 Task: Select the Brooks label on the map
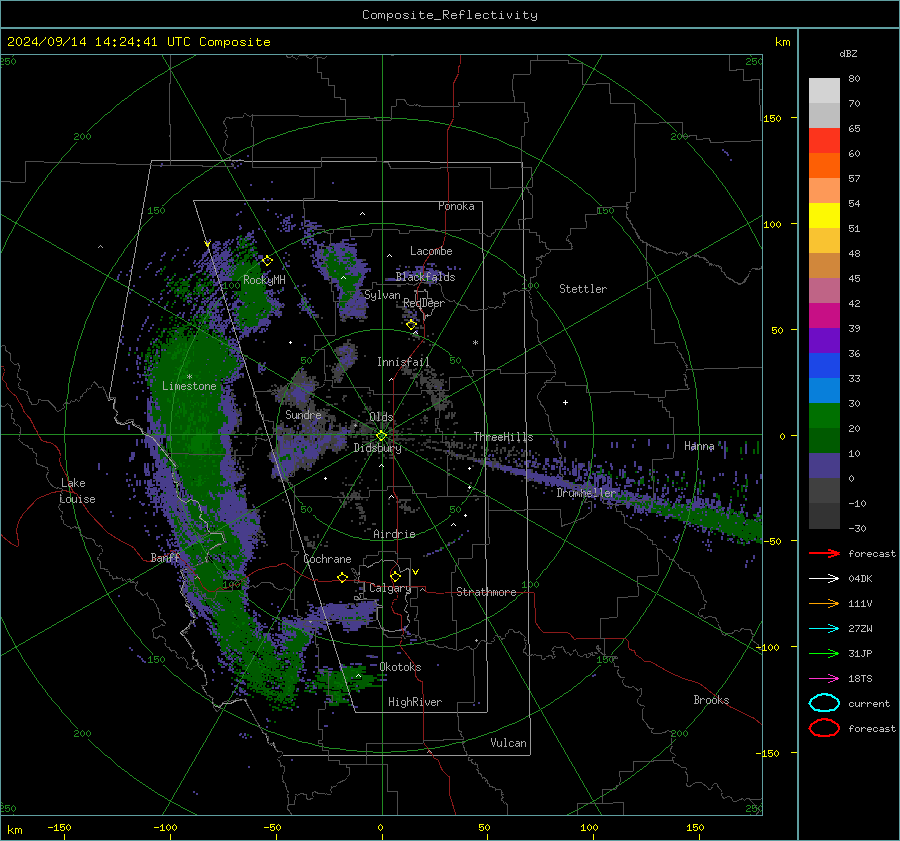pos(711,700)
